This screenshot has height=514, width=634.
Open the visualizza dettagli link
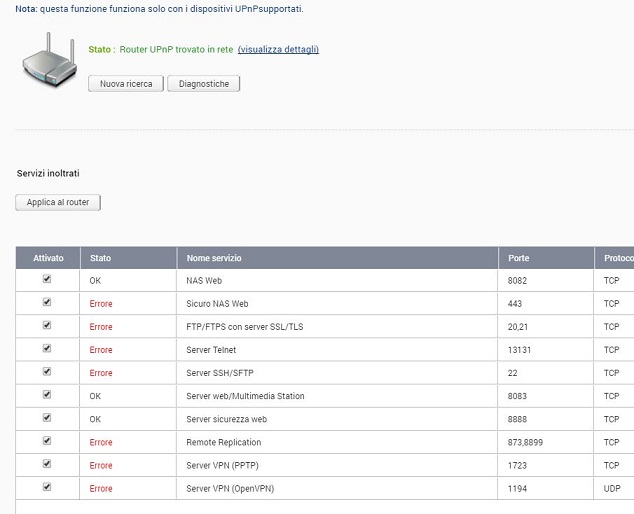point(278,49)
